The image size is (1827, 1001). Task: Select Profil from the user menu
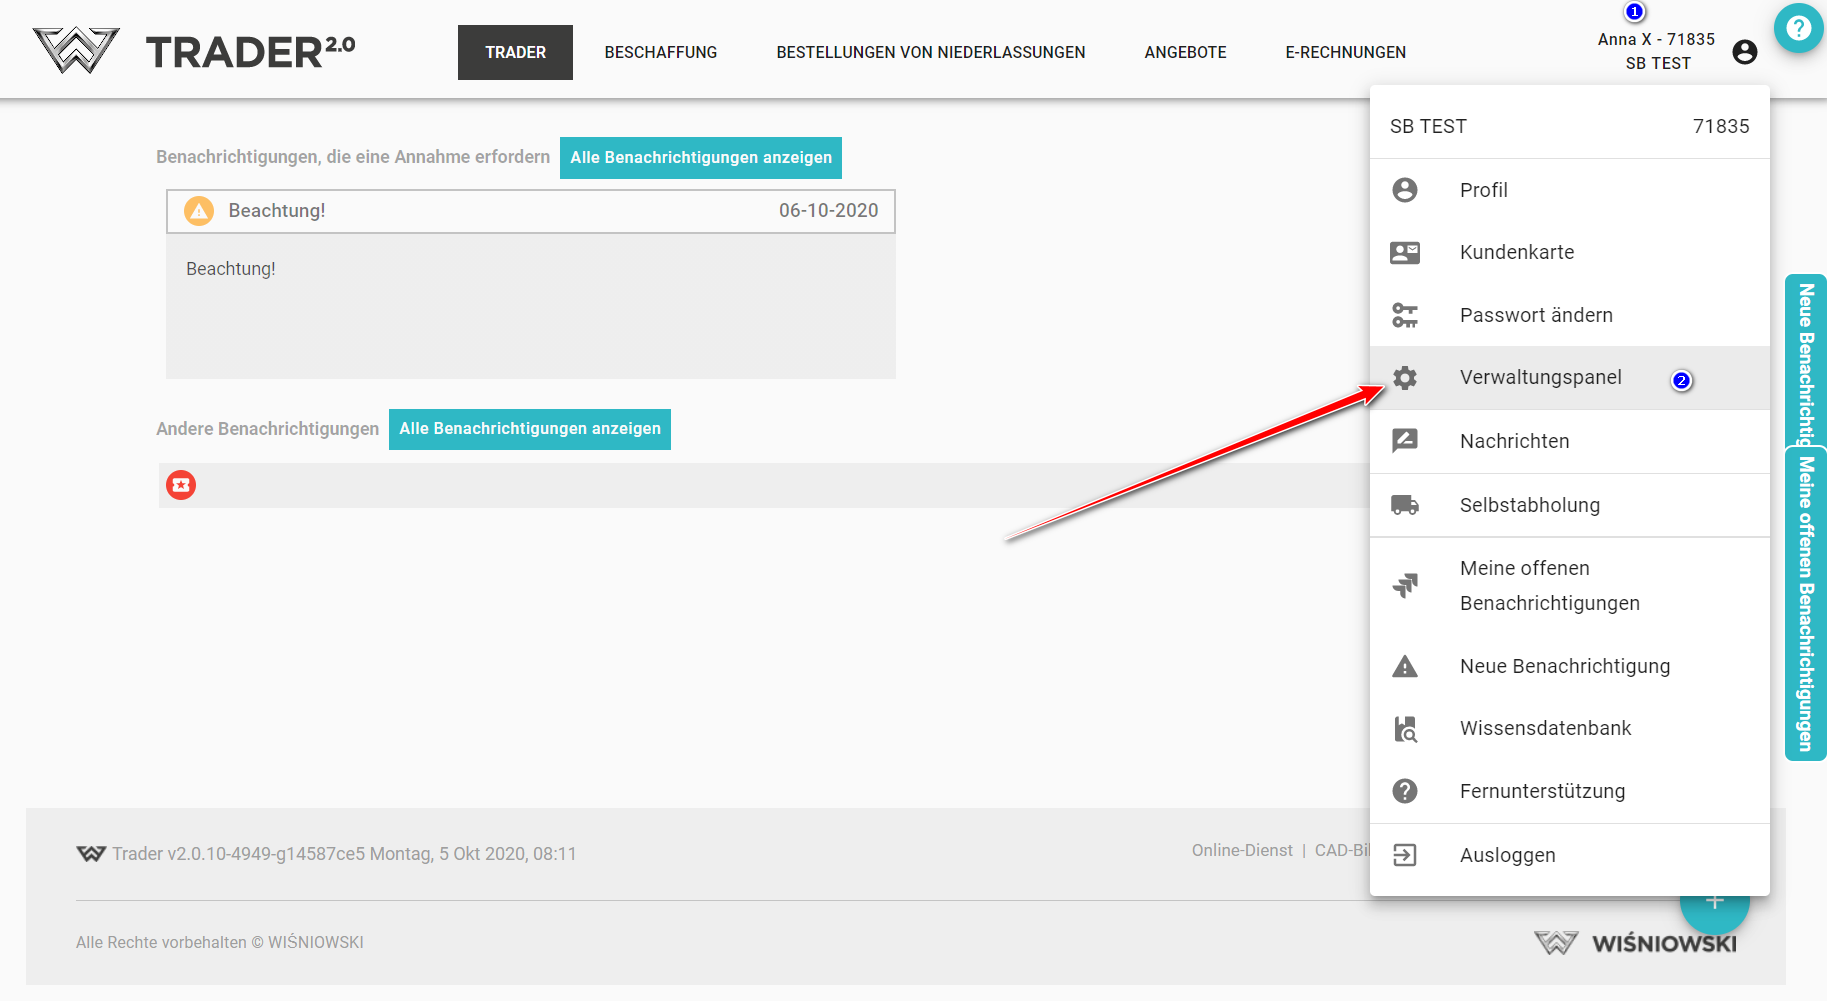(1483, 190)
